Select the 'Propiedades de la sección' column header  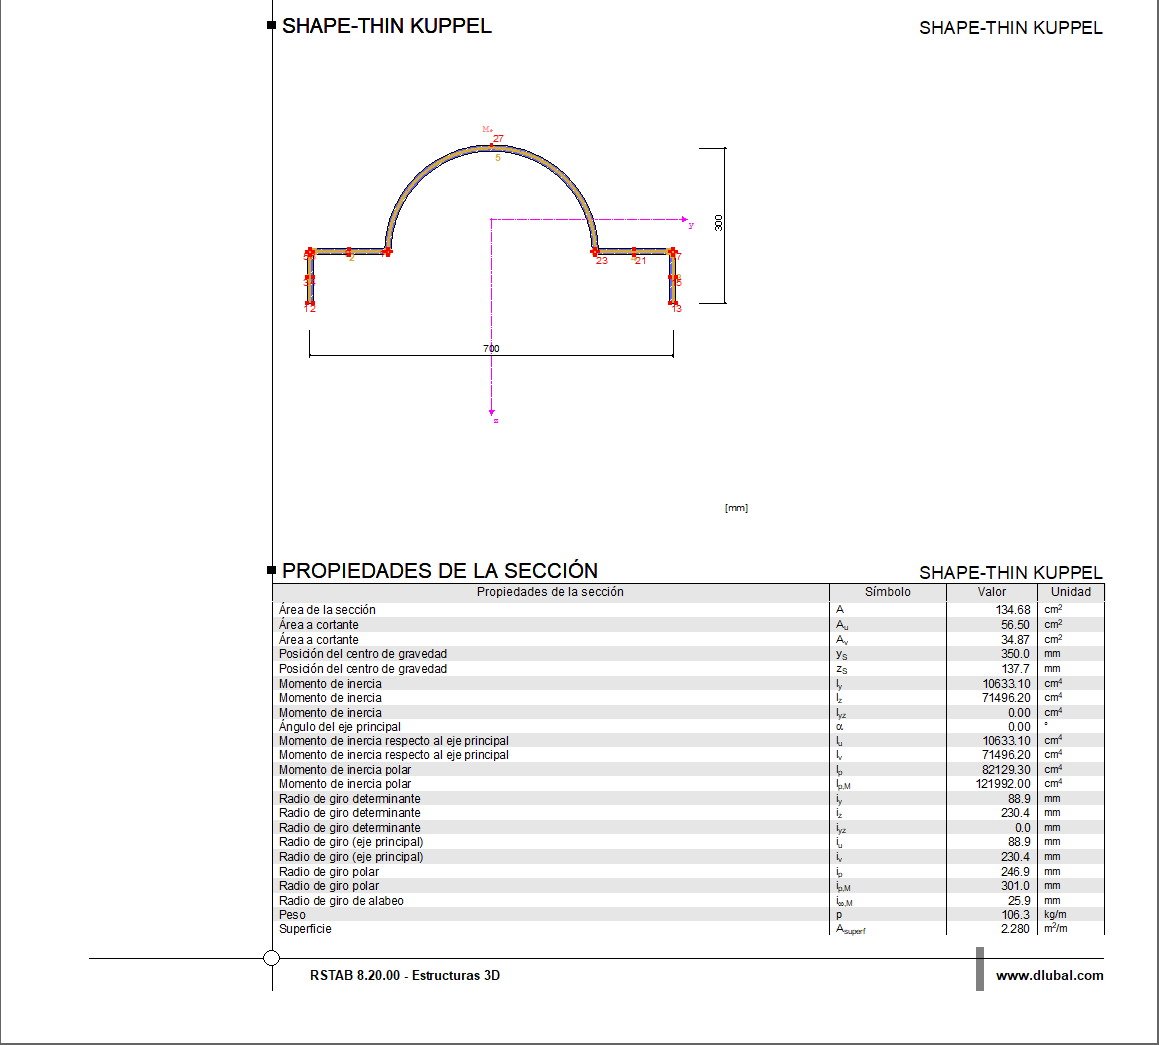pos(550,592)
